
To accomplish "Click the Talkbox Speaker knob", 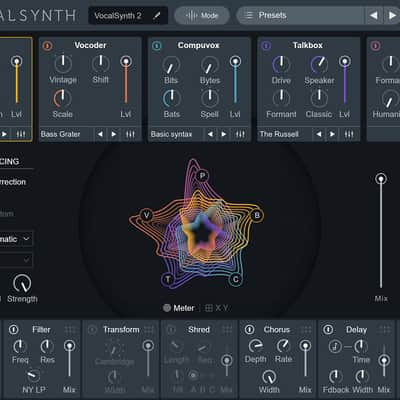I will tap(319, 65).
